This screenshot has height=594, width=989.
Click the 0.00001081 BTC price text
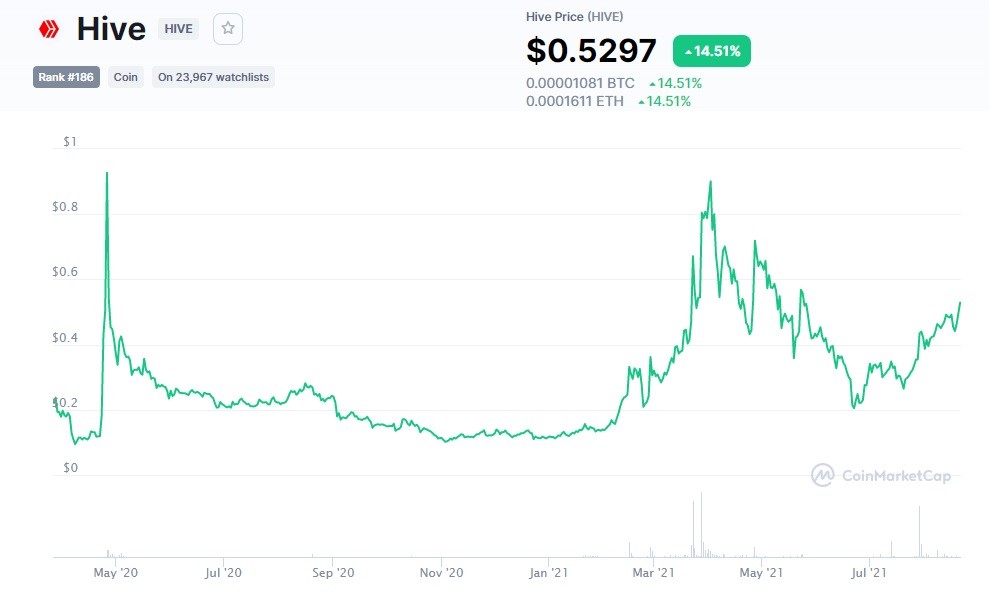pyautogui.click(x=580, y=83)
